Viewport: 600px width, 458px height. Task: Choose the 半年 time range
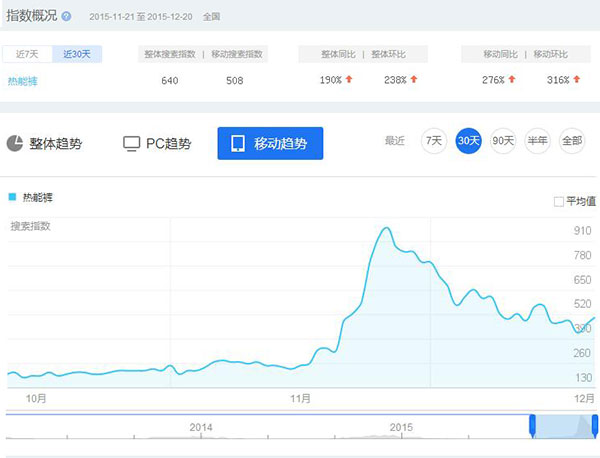tap(537, 141)
